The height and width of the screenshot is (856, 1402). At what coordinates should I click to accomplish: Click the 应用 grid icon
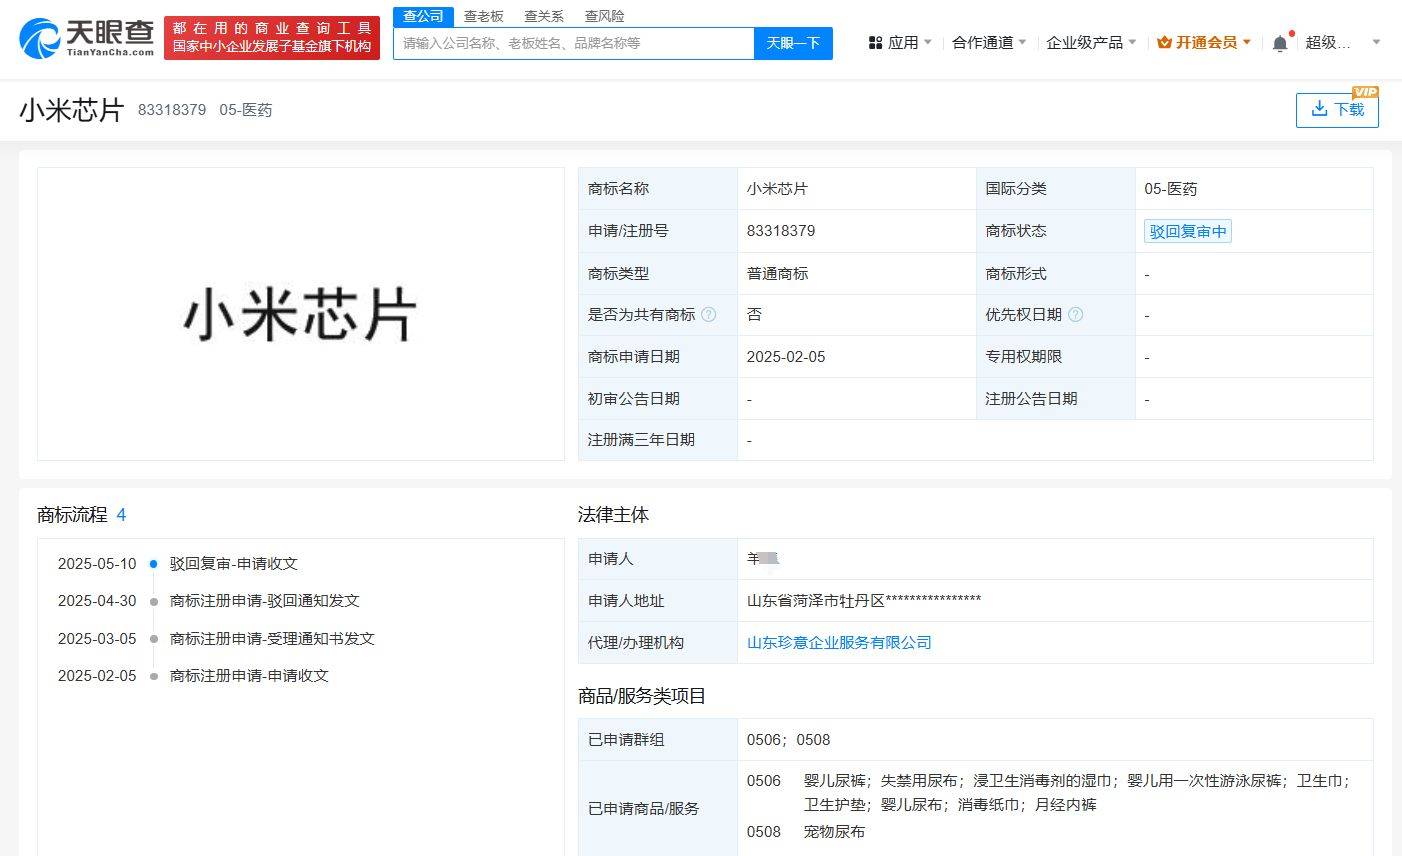[x=875, y=43]
